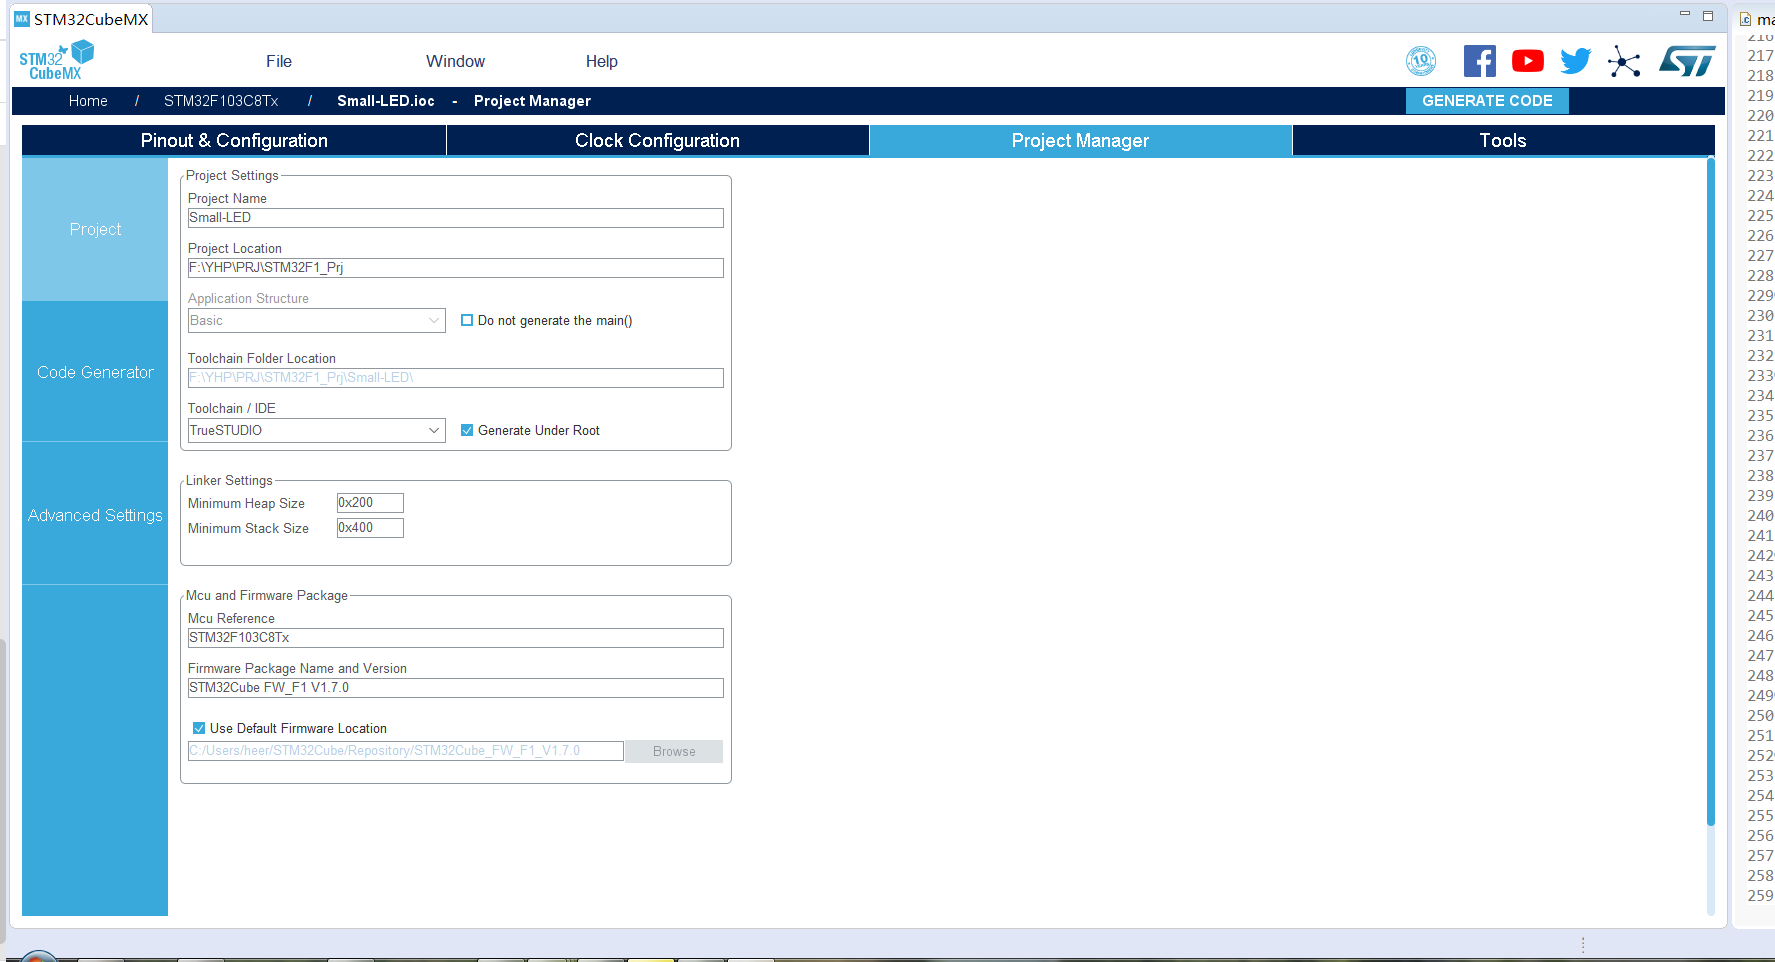Image resolution: width=1775 pixels, height=962 pixels.
Task: Click line number 250 in editor behind
Action: point(1760,716)
